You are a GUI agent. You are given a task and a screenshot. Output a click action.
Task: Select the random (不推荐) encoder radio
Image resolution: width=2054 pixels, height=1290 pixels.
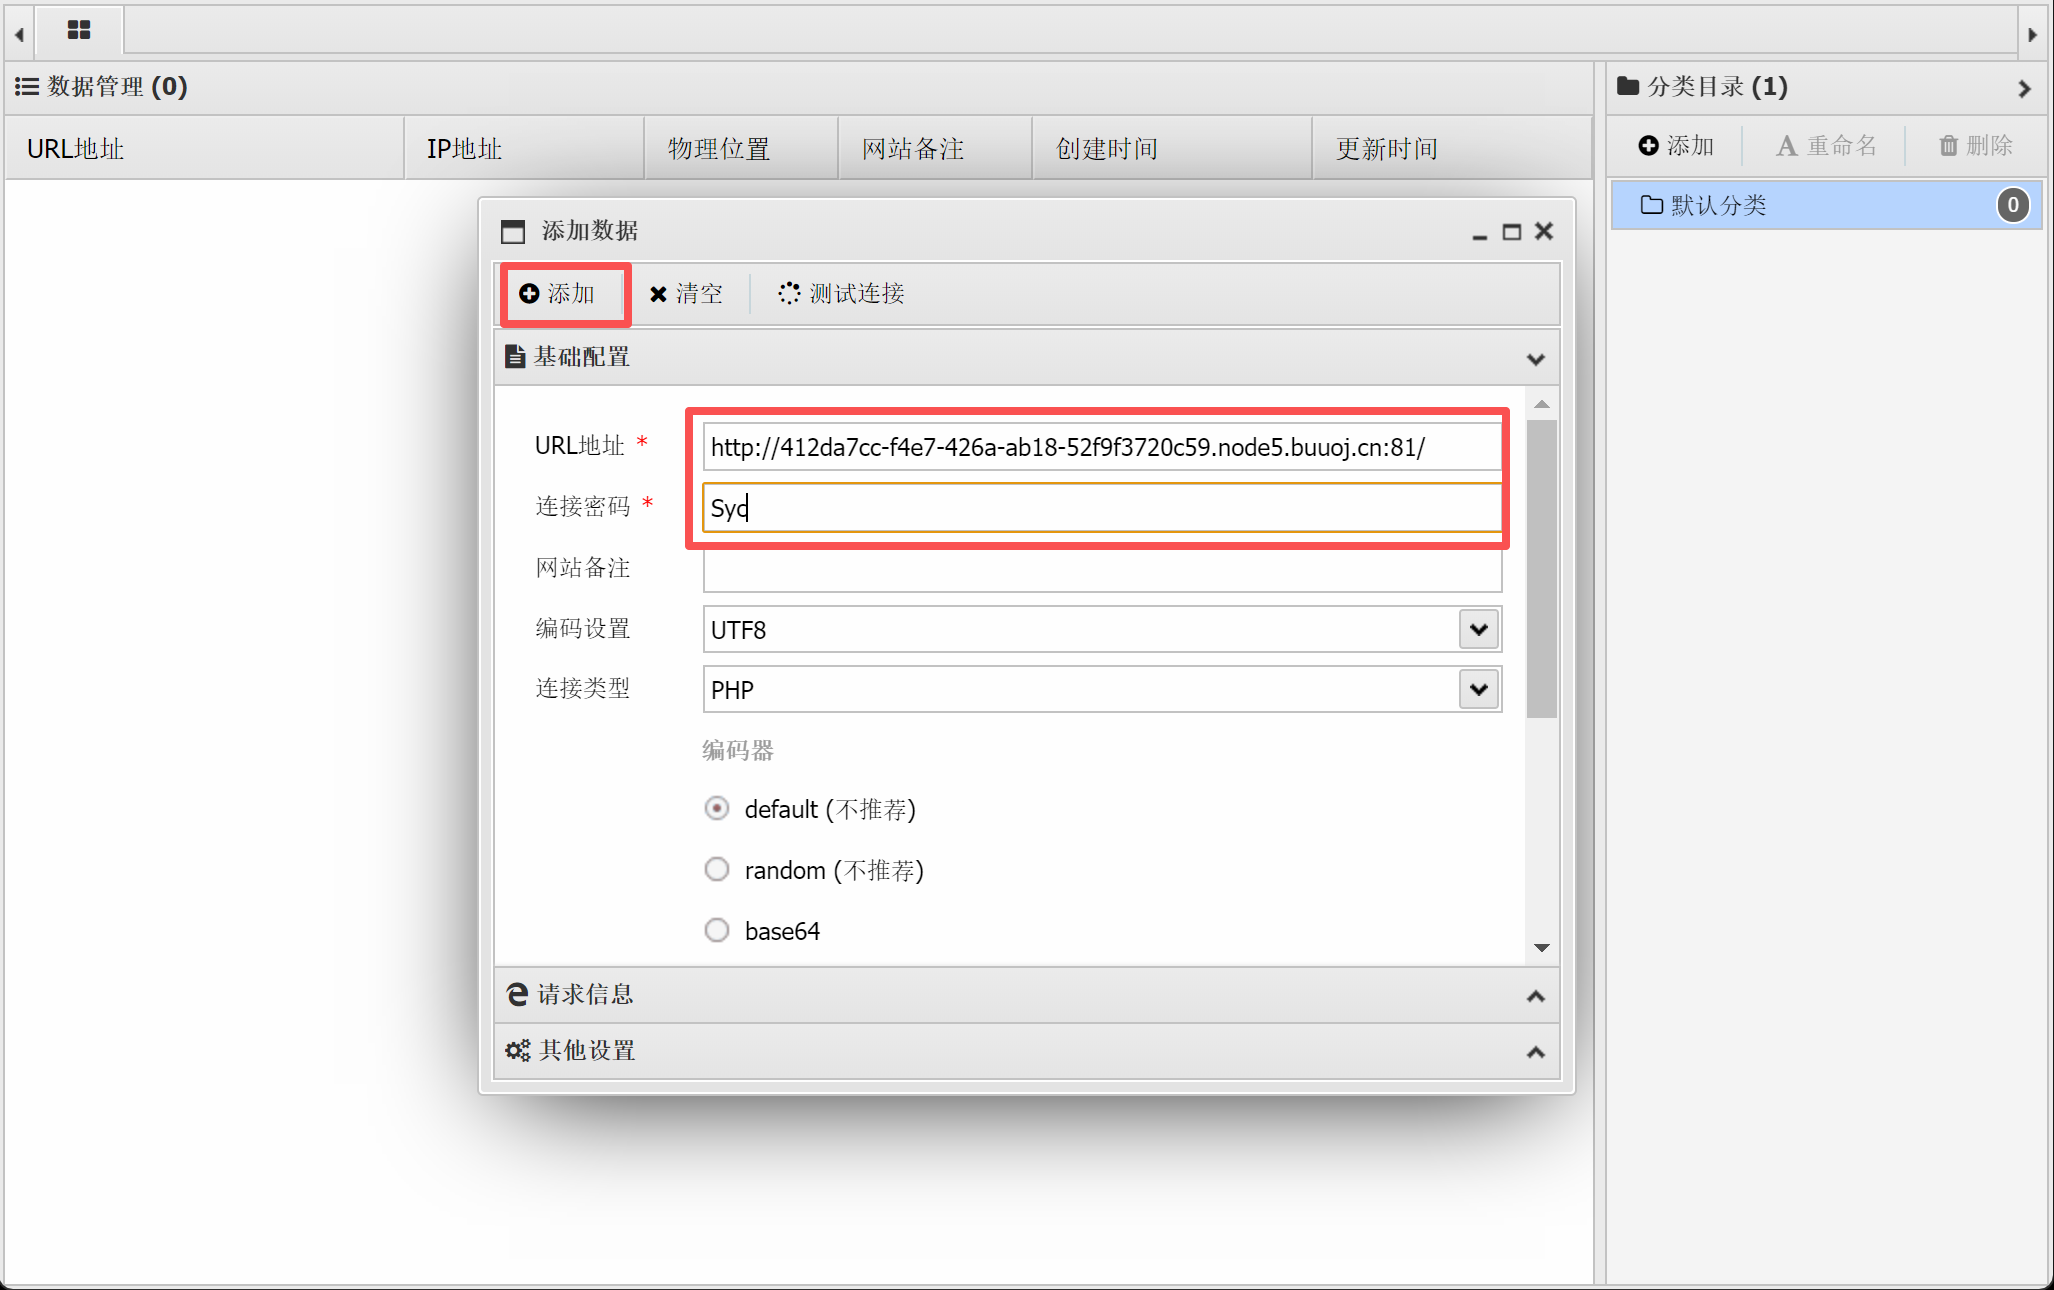pyautogui.click(x=717, y=869)
